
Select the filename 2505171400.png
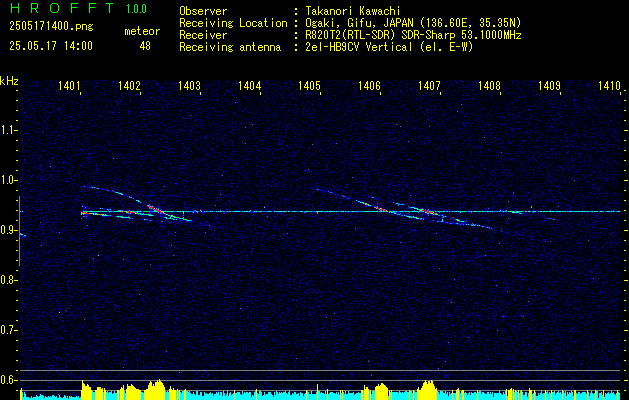pyautogui.click(x=51, y=26)
